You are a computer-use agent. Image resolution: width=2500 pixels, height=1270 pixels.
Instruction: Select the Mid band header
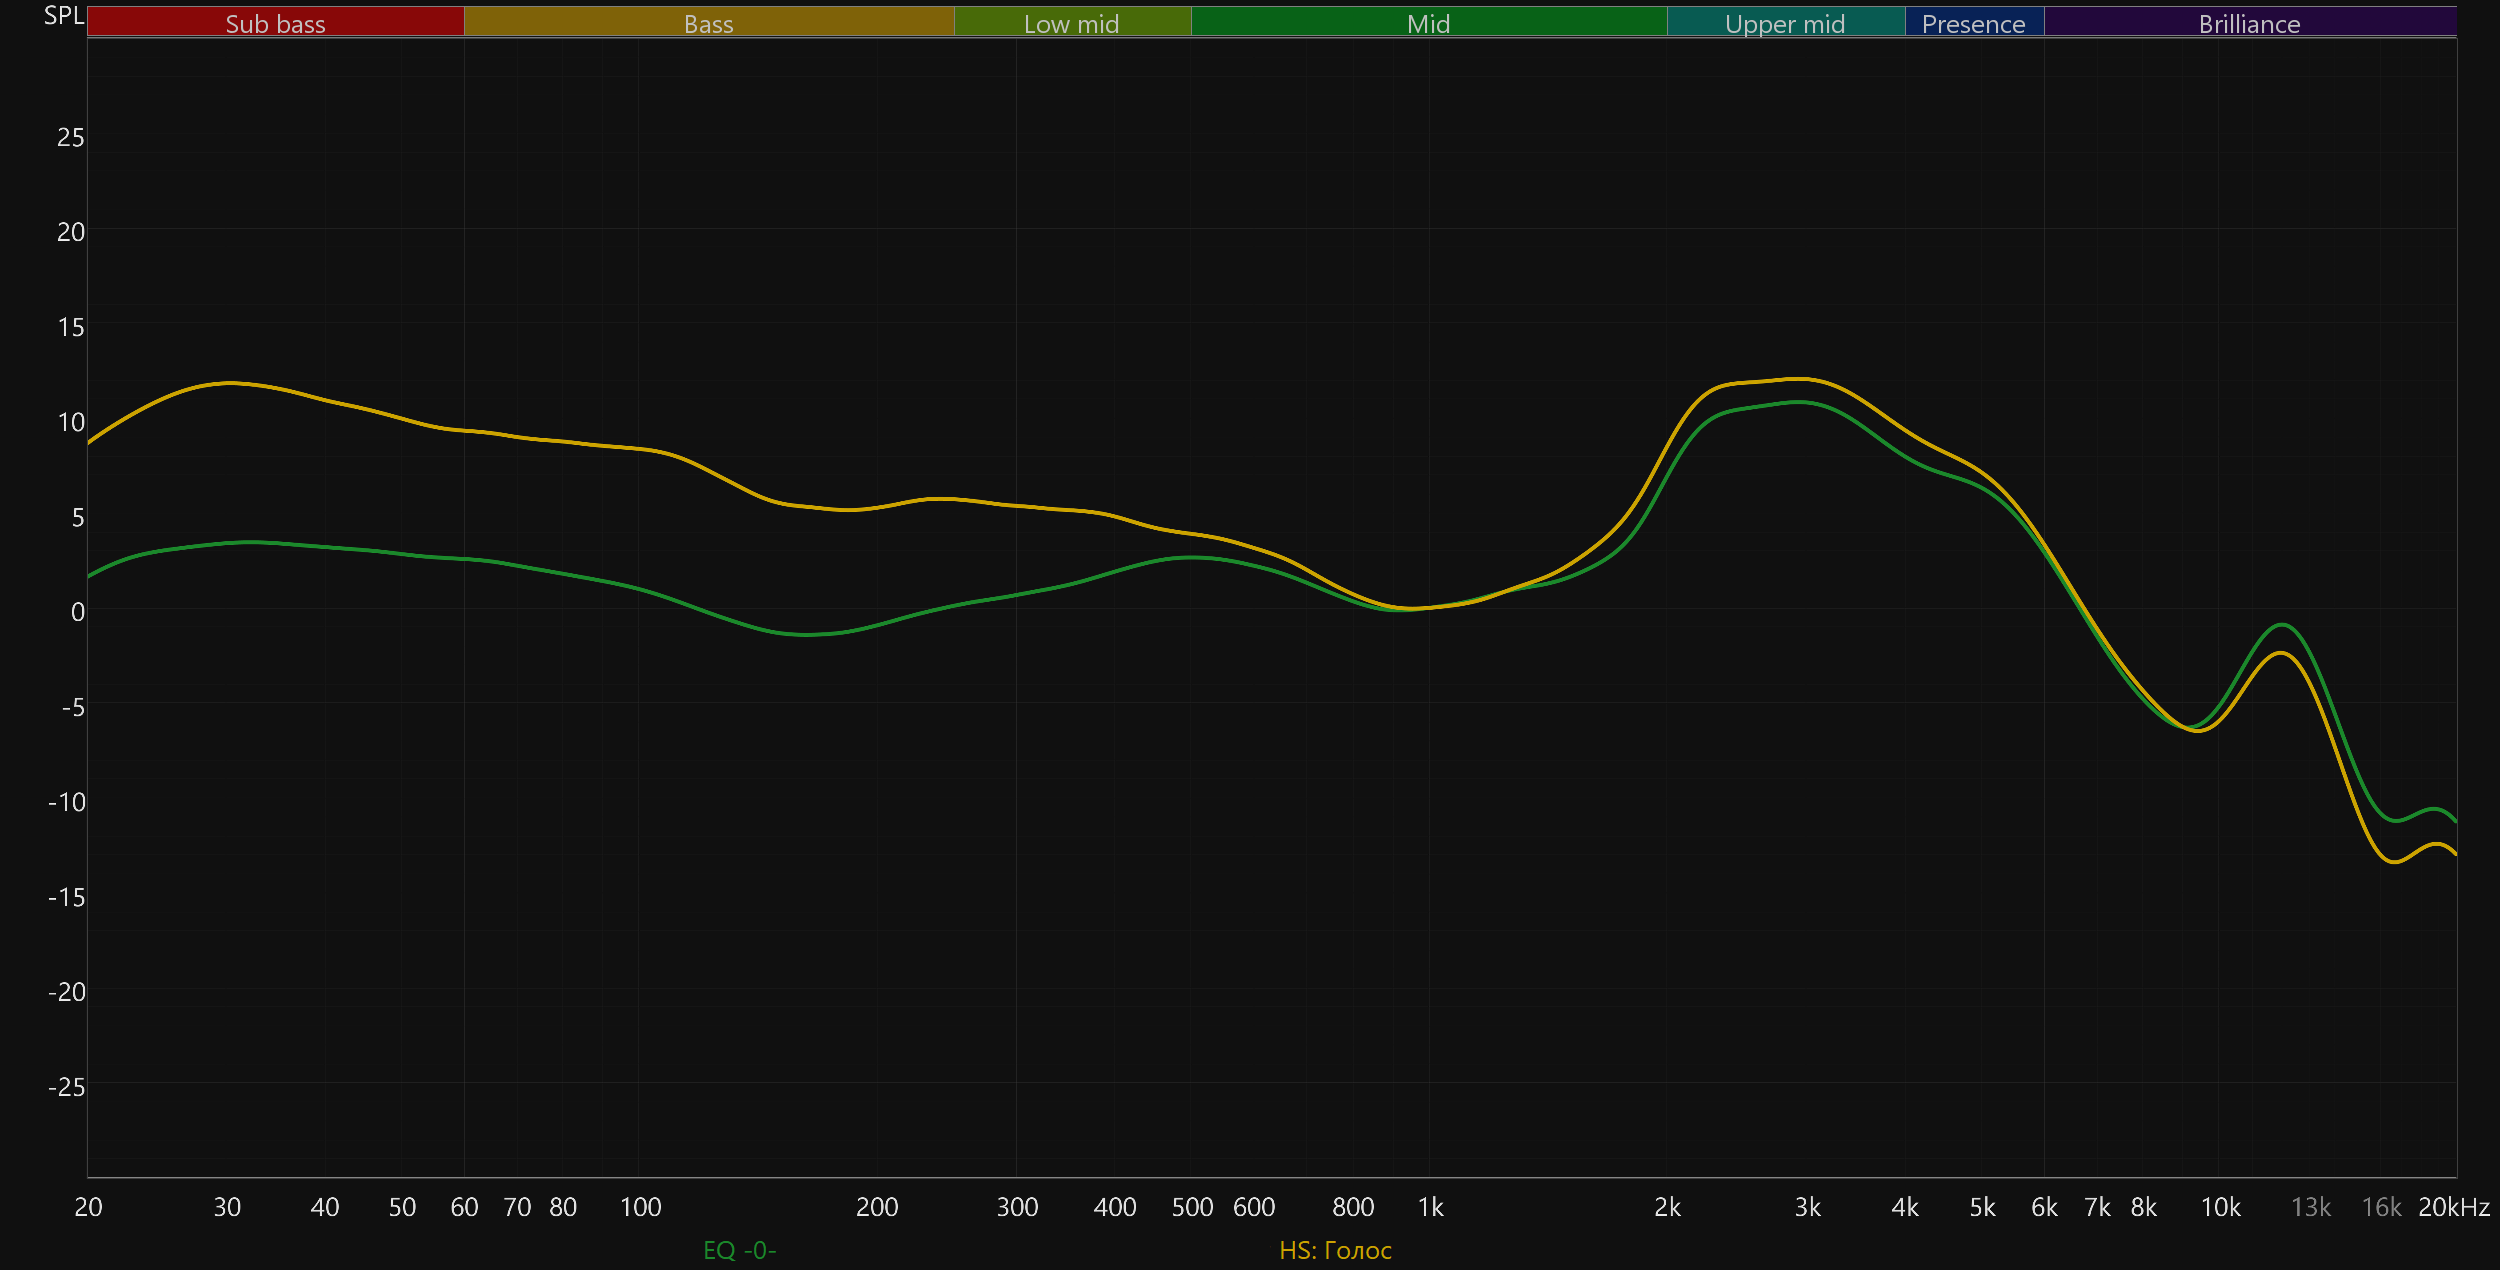(1428, 23)
